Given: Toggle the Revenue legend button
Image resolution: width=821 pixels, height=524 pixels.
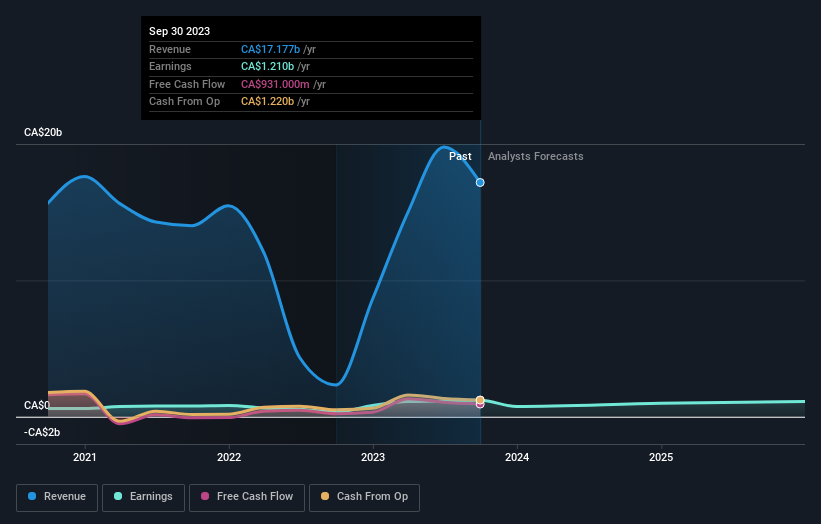Looking at the screenshot, I should 57,497.
